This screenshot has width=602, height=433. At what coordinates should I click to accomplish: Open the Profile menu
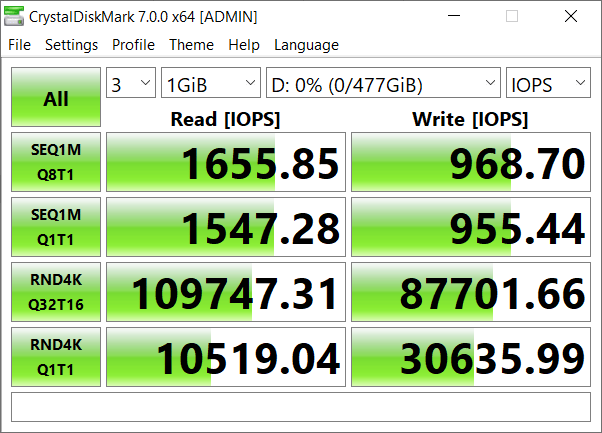[133, 45]
